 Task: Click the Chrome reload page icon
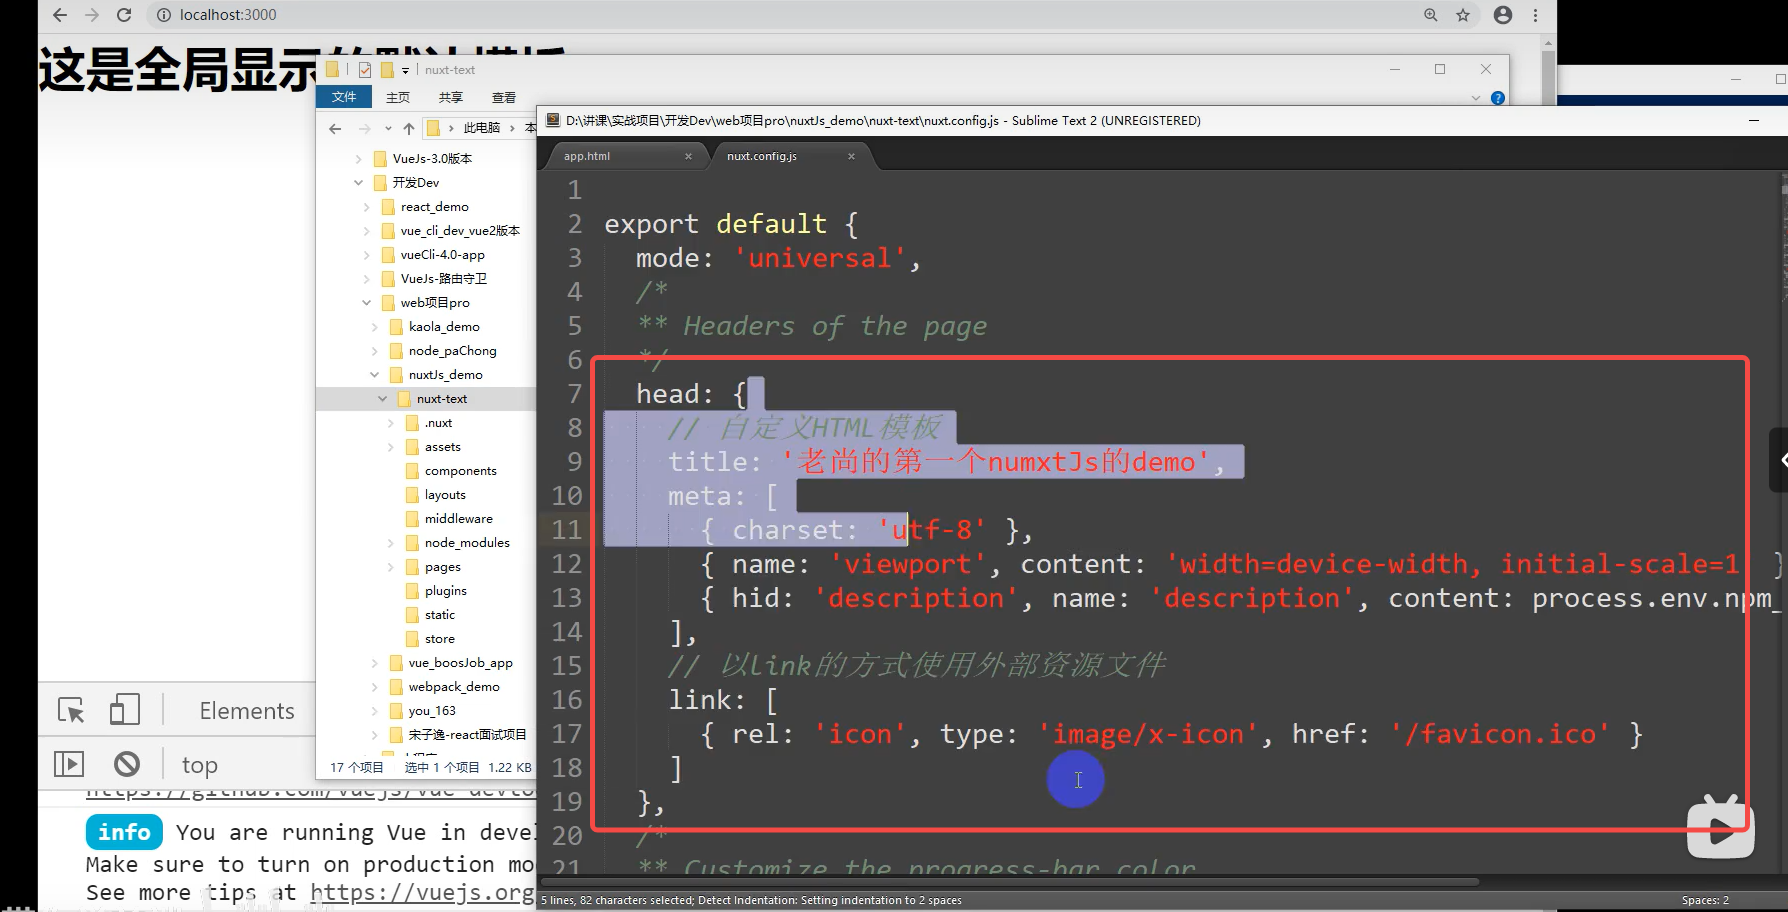pos(124,15)
